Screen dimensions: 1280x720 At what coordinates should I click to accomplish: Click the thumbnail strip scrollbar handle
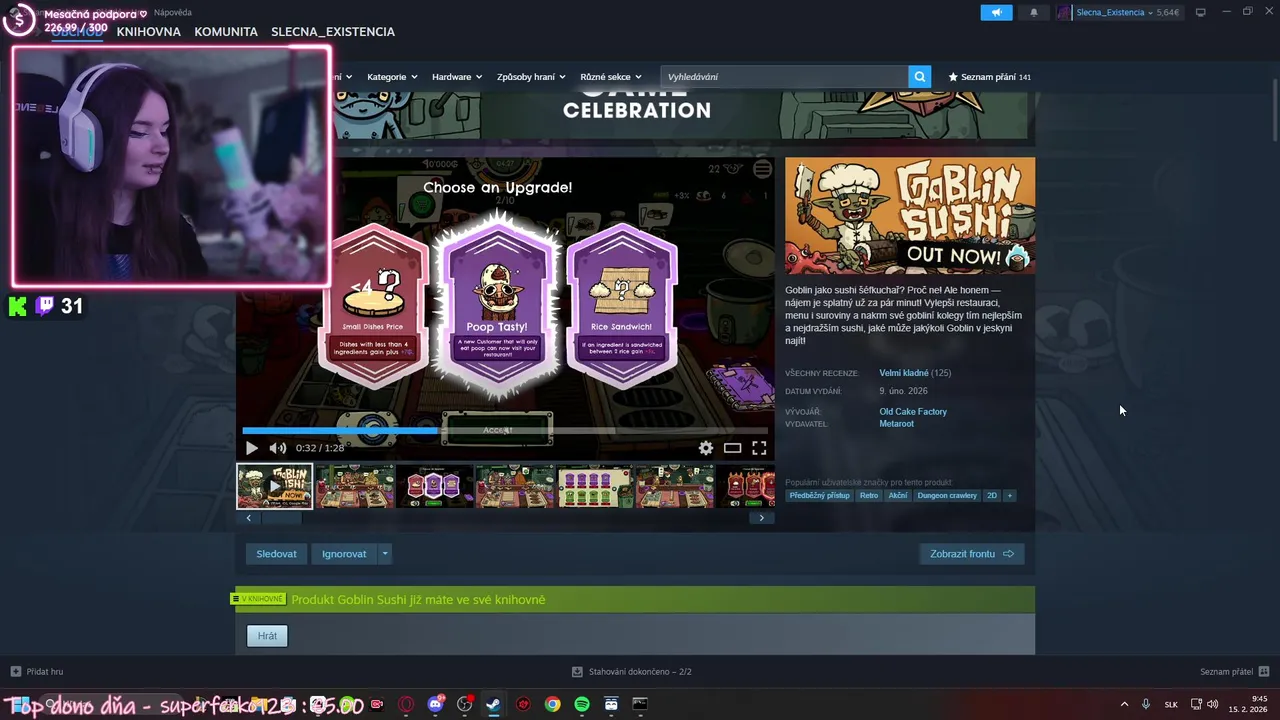click(282, 518)
